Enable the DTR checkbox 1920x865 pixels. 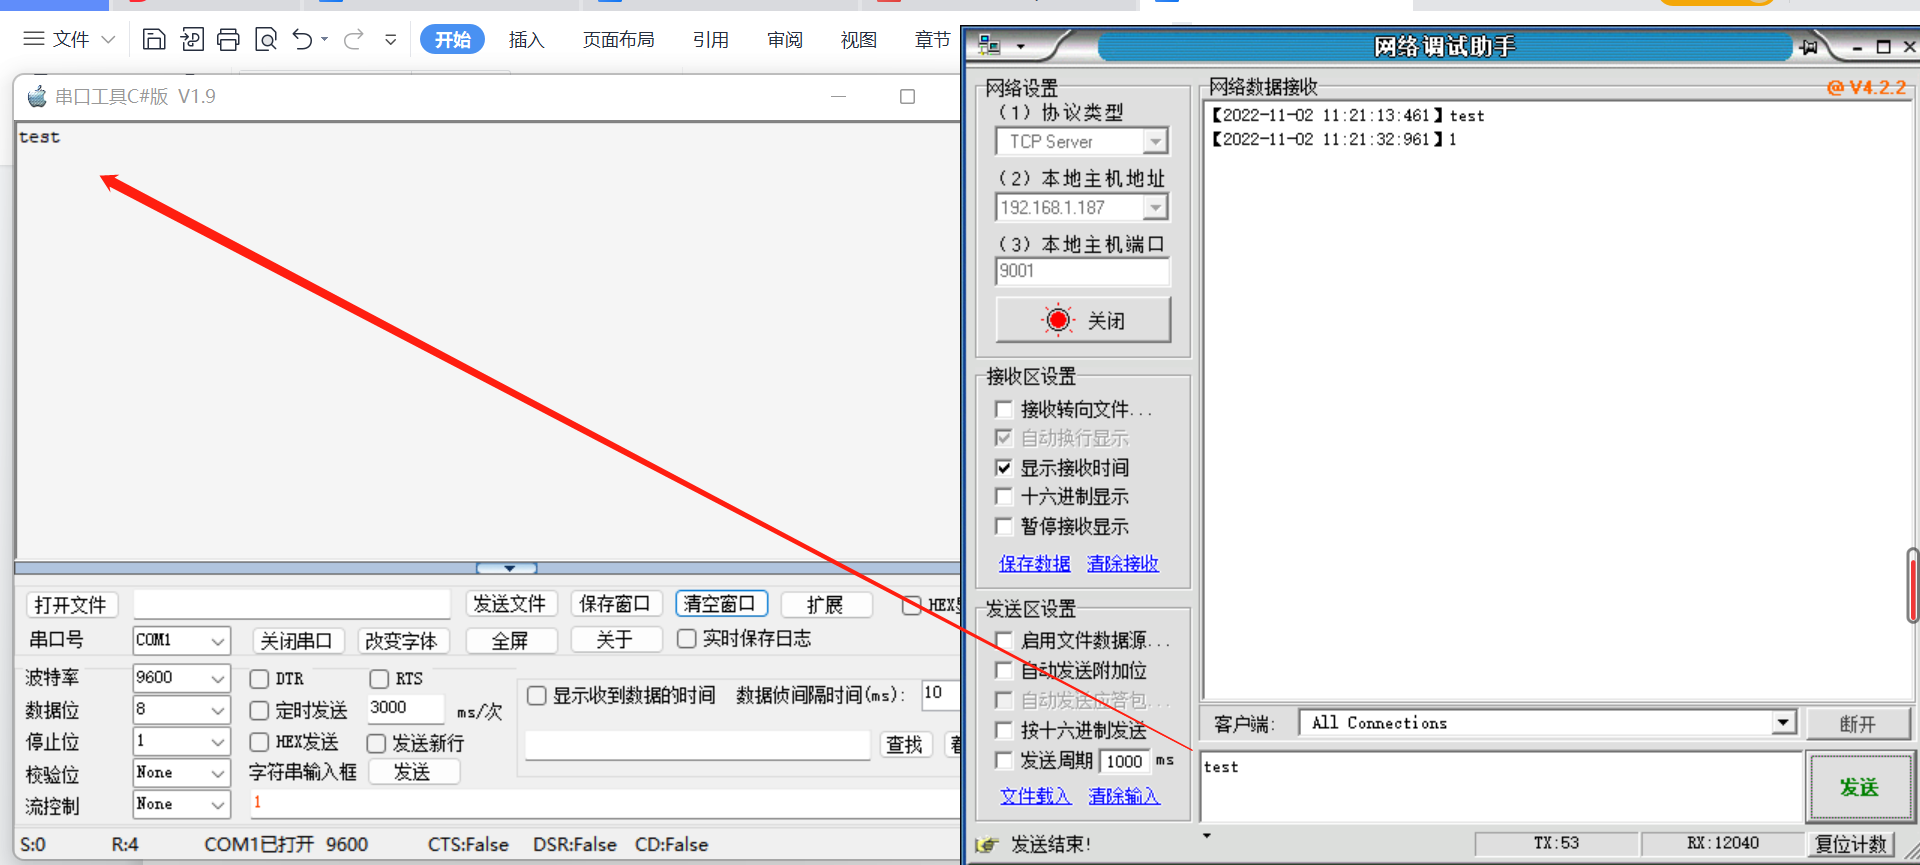[x=259, y=679]
